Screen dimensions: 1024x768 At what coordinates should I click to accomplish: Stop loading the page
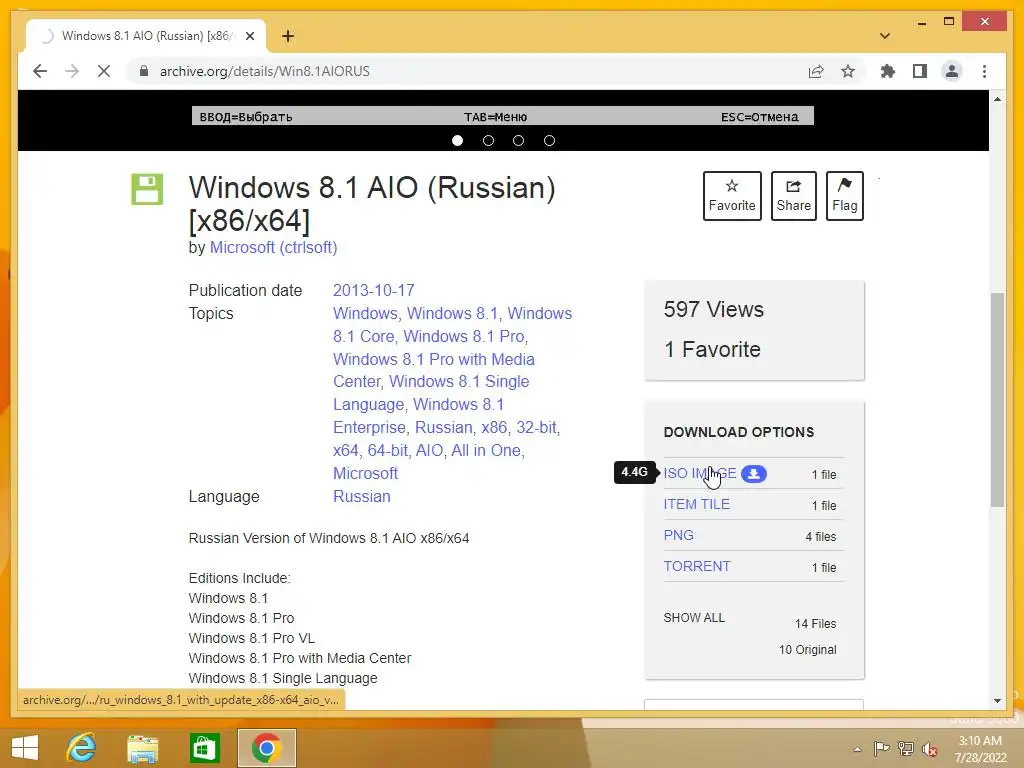click(x=104, y=71)
